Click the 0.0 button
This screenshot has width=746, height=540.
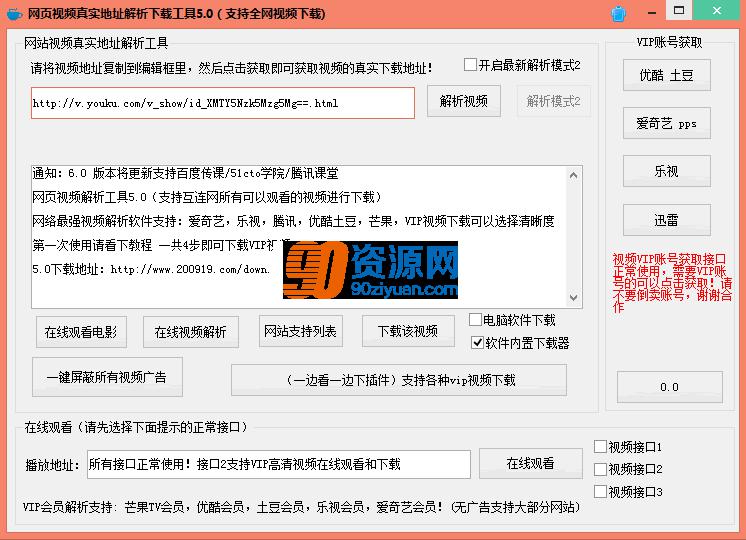coord(669,387)
